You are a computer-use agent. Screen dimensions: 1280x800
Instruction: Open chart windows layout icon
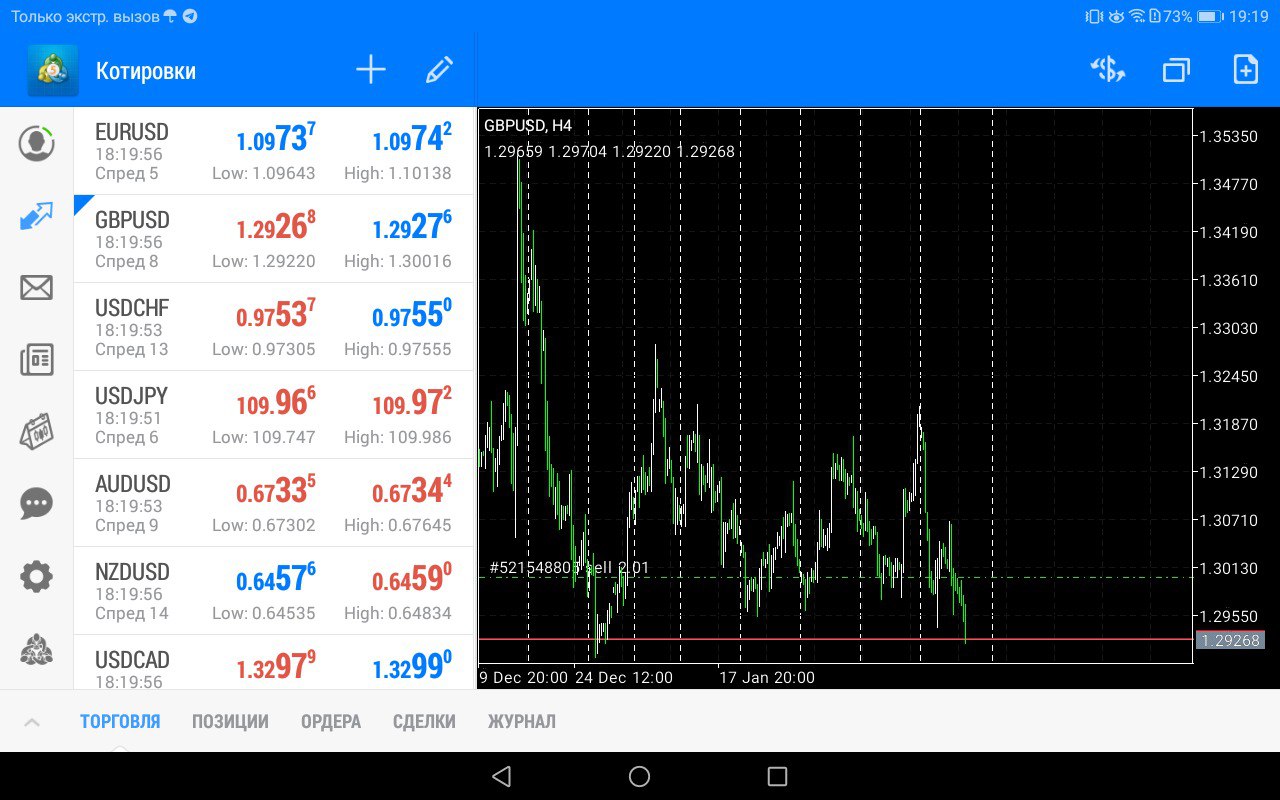click(x=1176, y=70)
